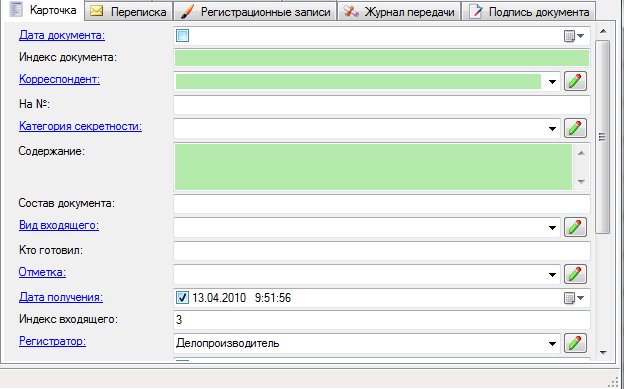The width and height of the screenshot is (624, 389).
Task: Open the Регистратор dropdown with Делопроизводитель
Action: pos(552,344)
